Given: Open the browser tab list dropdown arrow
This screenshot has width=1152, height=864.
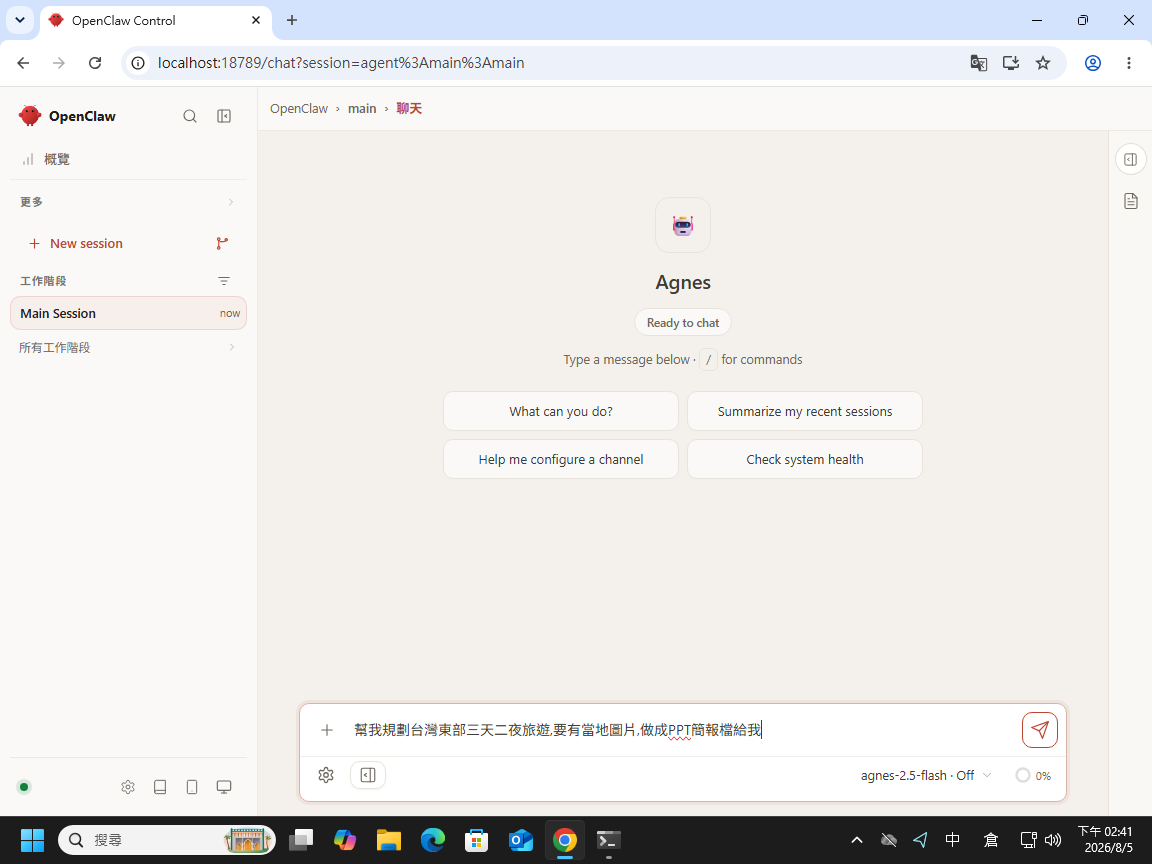Looking at the screenshot, I should coord(20,21).
